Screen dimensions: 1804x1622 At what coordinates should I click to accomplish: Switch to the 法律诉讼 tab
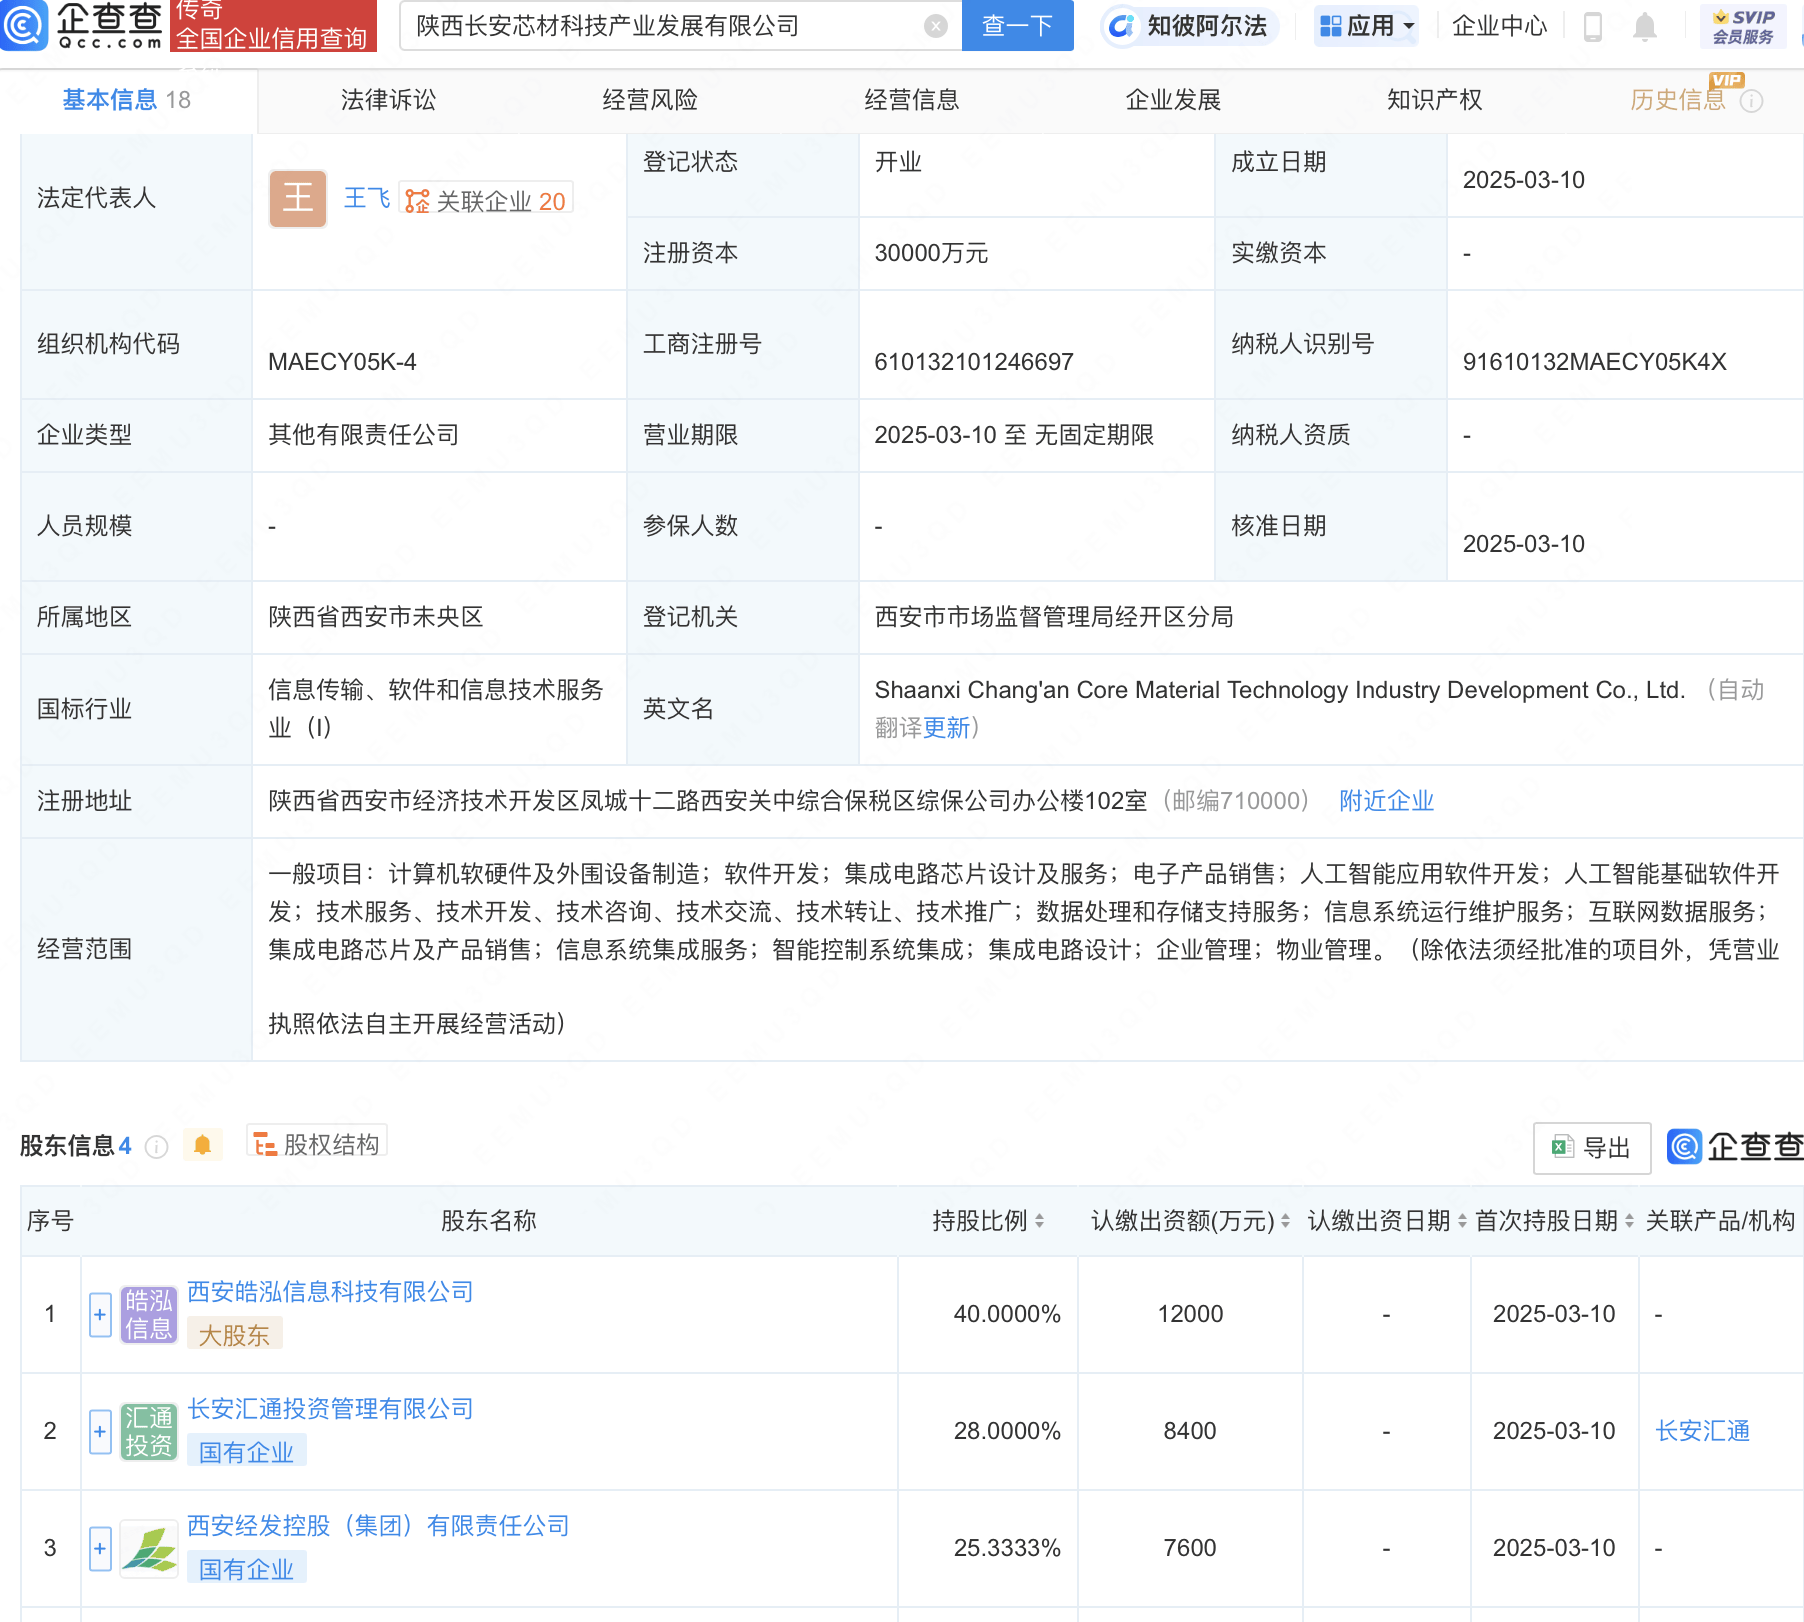click(388, 100)
